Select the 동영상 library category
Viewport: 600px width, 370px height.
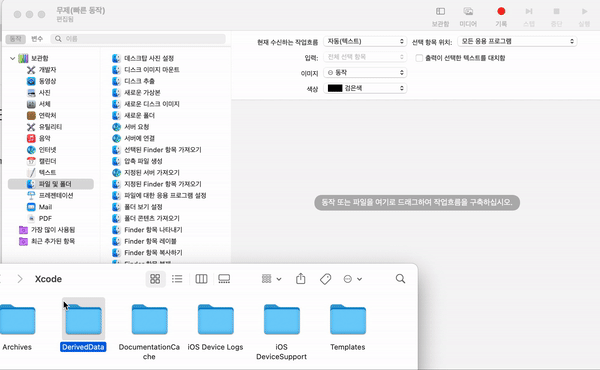[x=47, y=81]
